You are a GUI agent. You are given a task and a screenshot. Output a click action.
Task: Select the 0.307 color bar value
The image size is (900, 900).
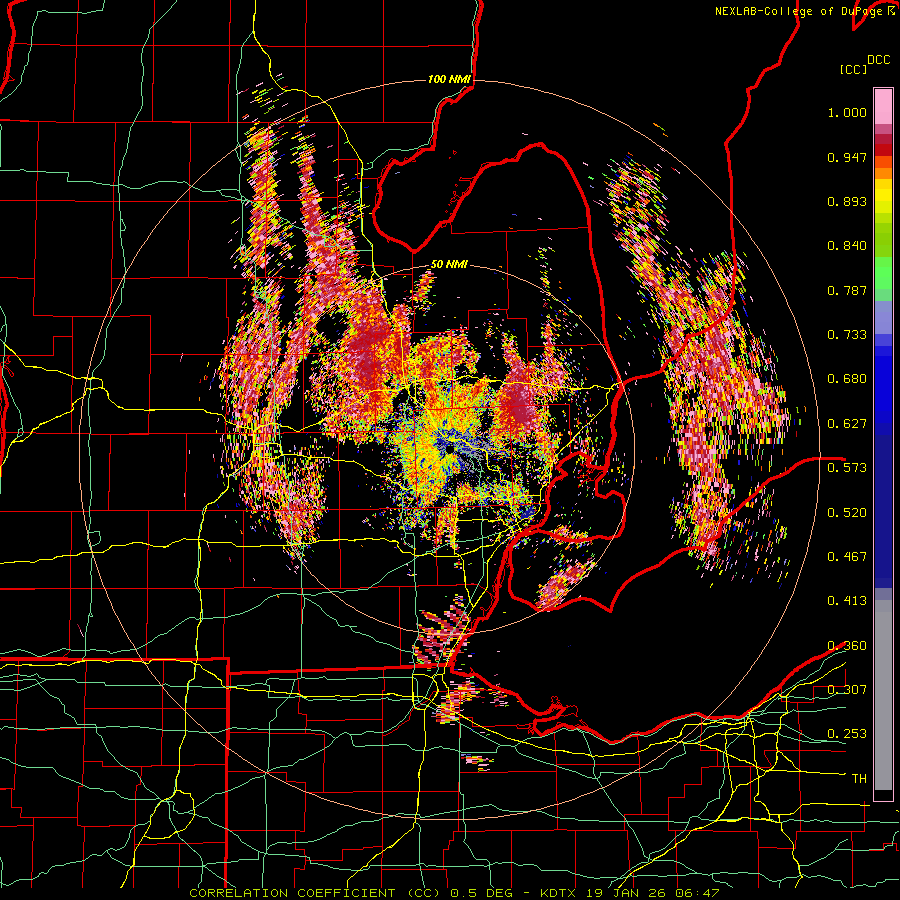[847, 690]
